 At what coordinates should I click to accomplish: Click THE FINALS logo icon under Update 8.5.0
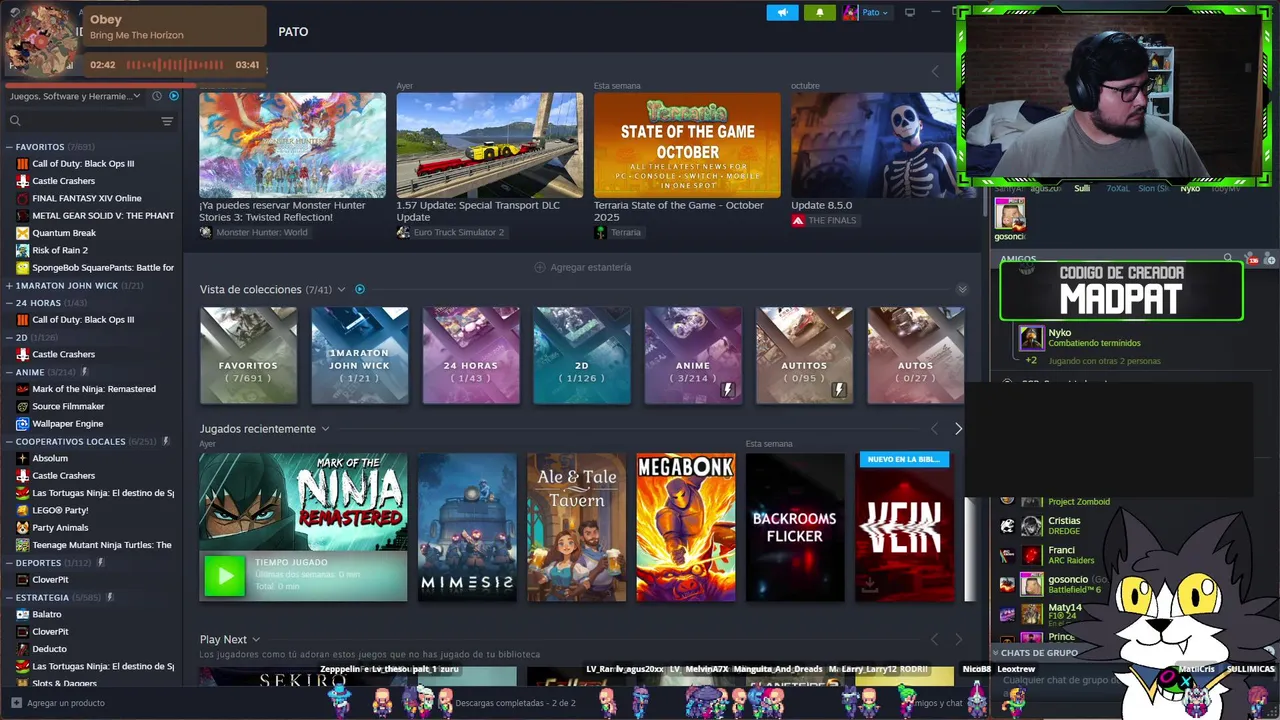tap(798, 220)
